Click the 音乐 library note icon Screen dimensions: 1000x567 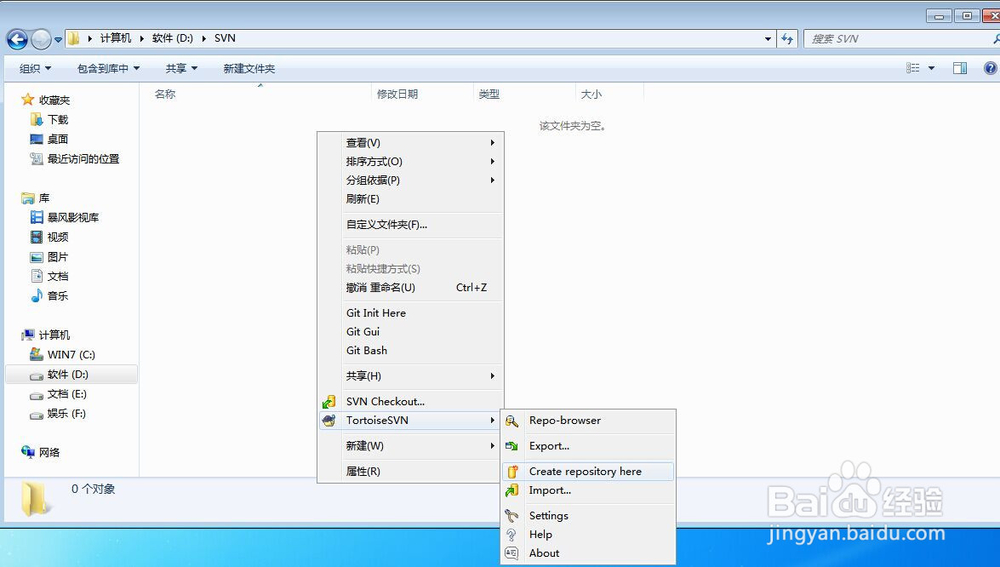37,296
